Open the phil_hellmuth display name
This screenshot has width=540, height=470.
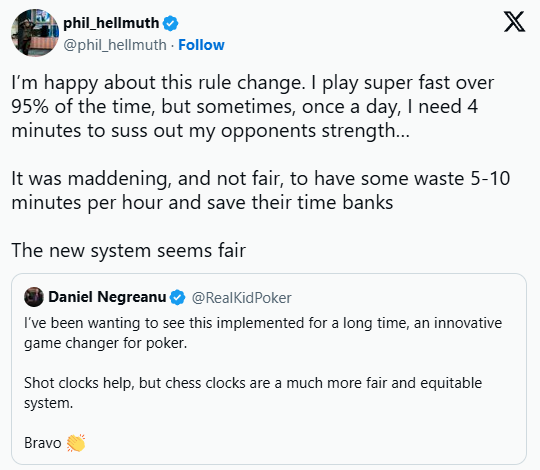click(111, 23)
